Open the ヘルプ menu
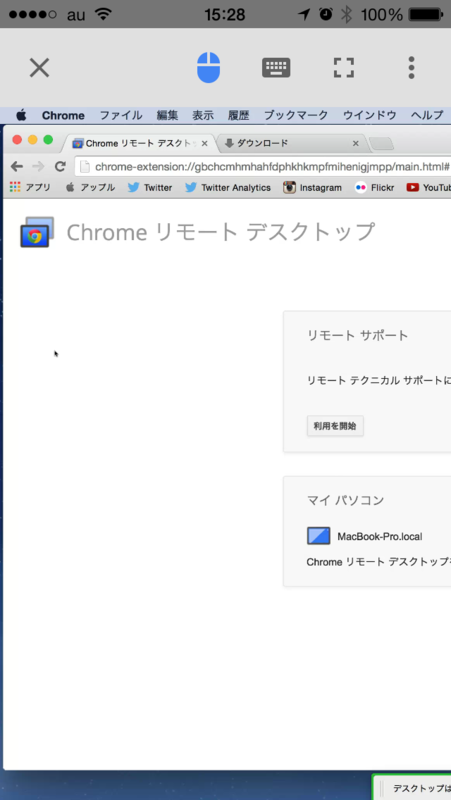Image resolution: width=451 pixels, height=800 pixels. pos(428,115)
